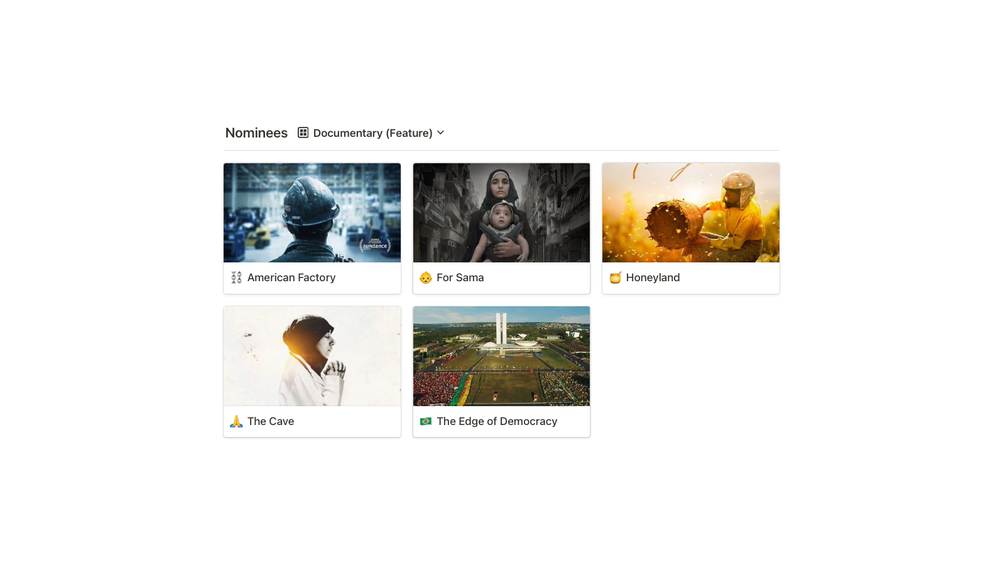The height and width of the screenshot is (565, 1005).
Task: Click the For Sama title
Action: pos(460,277)
